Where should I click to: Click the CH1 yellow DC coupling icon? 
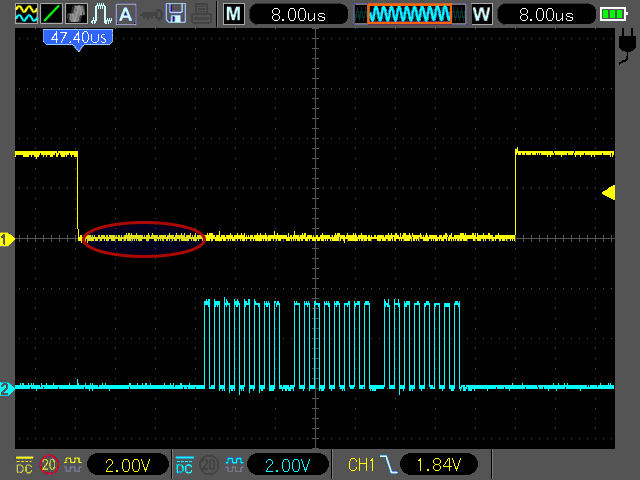[x=24, y=465]
